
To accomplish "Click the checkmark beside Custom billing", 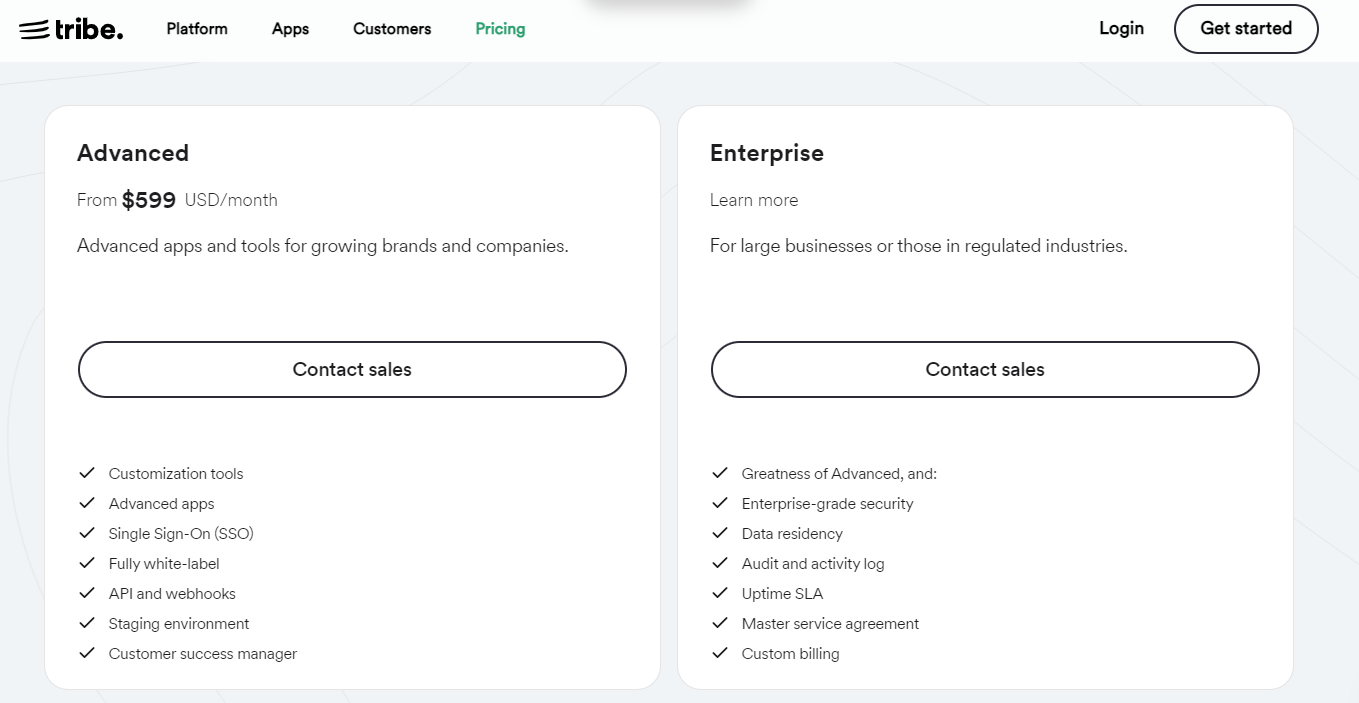I will (x=720, y=653).
